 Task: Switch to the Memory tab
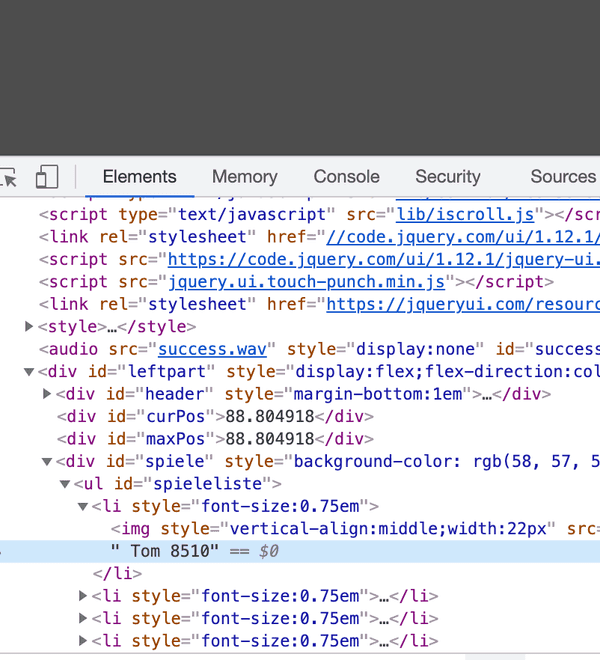pyautogui.click(x=244, y=177)
